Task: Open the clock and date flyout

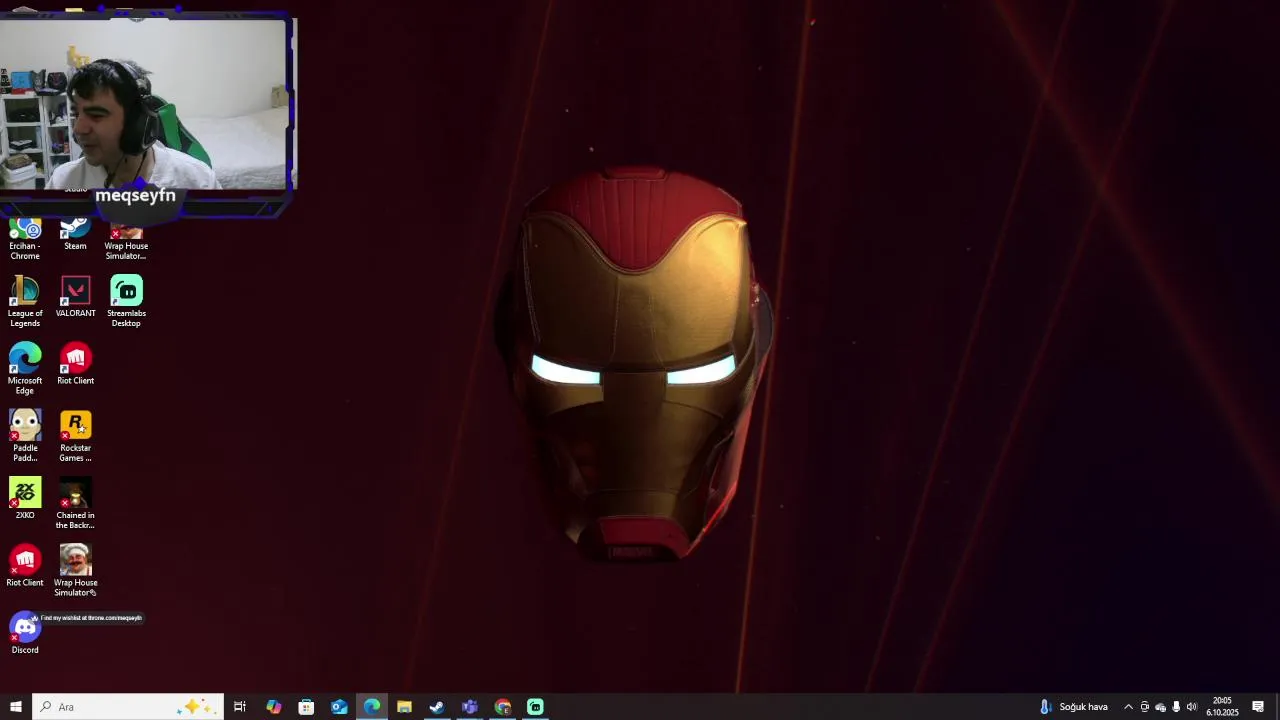Action: 1222,707
